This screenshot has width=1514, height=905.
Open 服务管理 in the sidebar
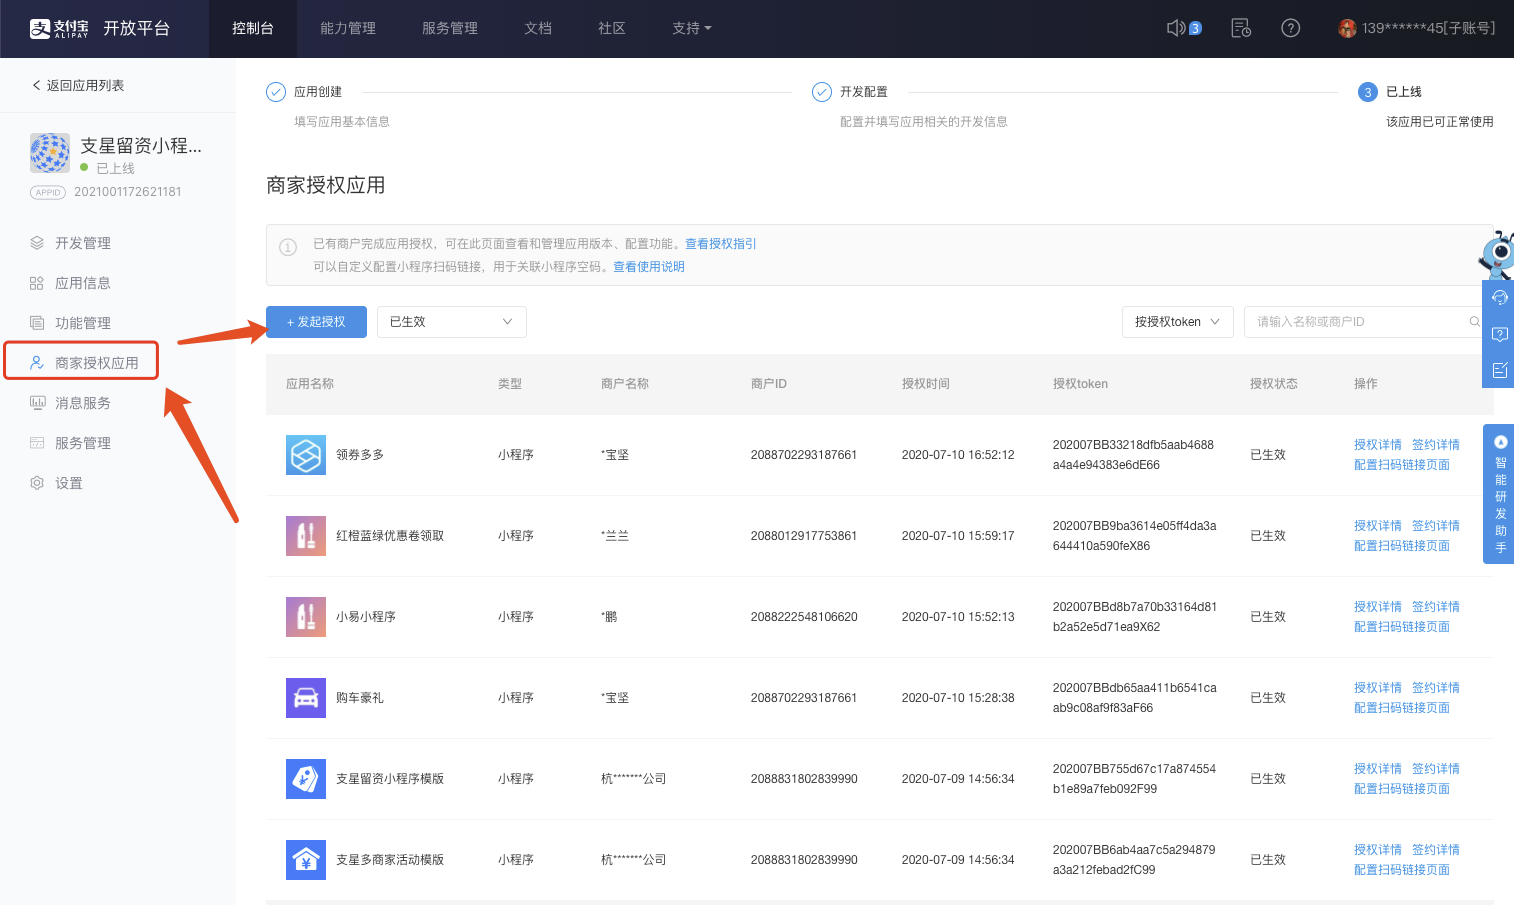coord(83,443)
